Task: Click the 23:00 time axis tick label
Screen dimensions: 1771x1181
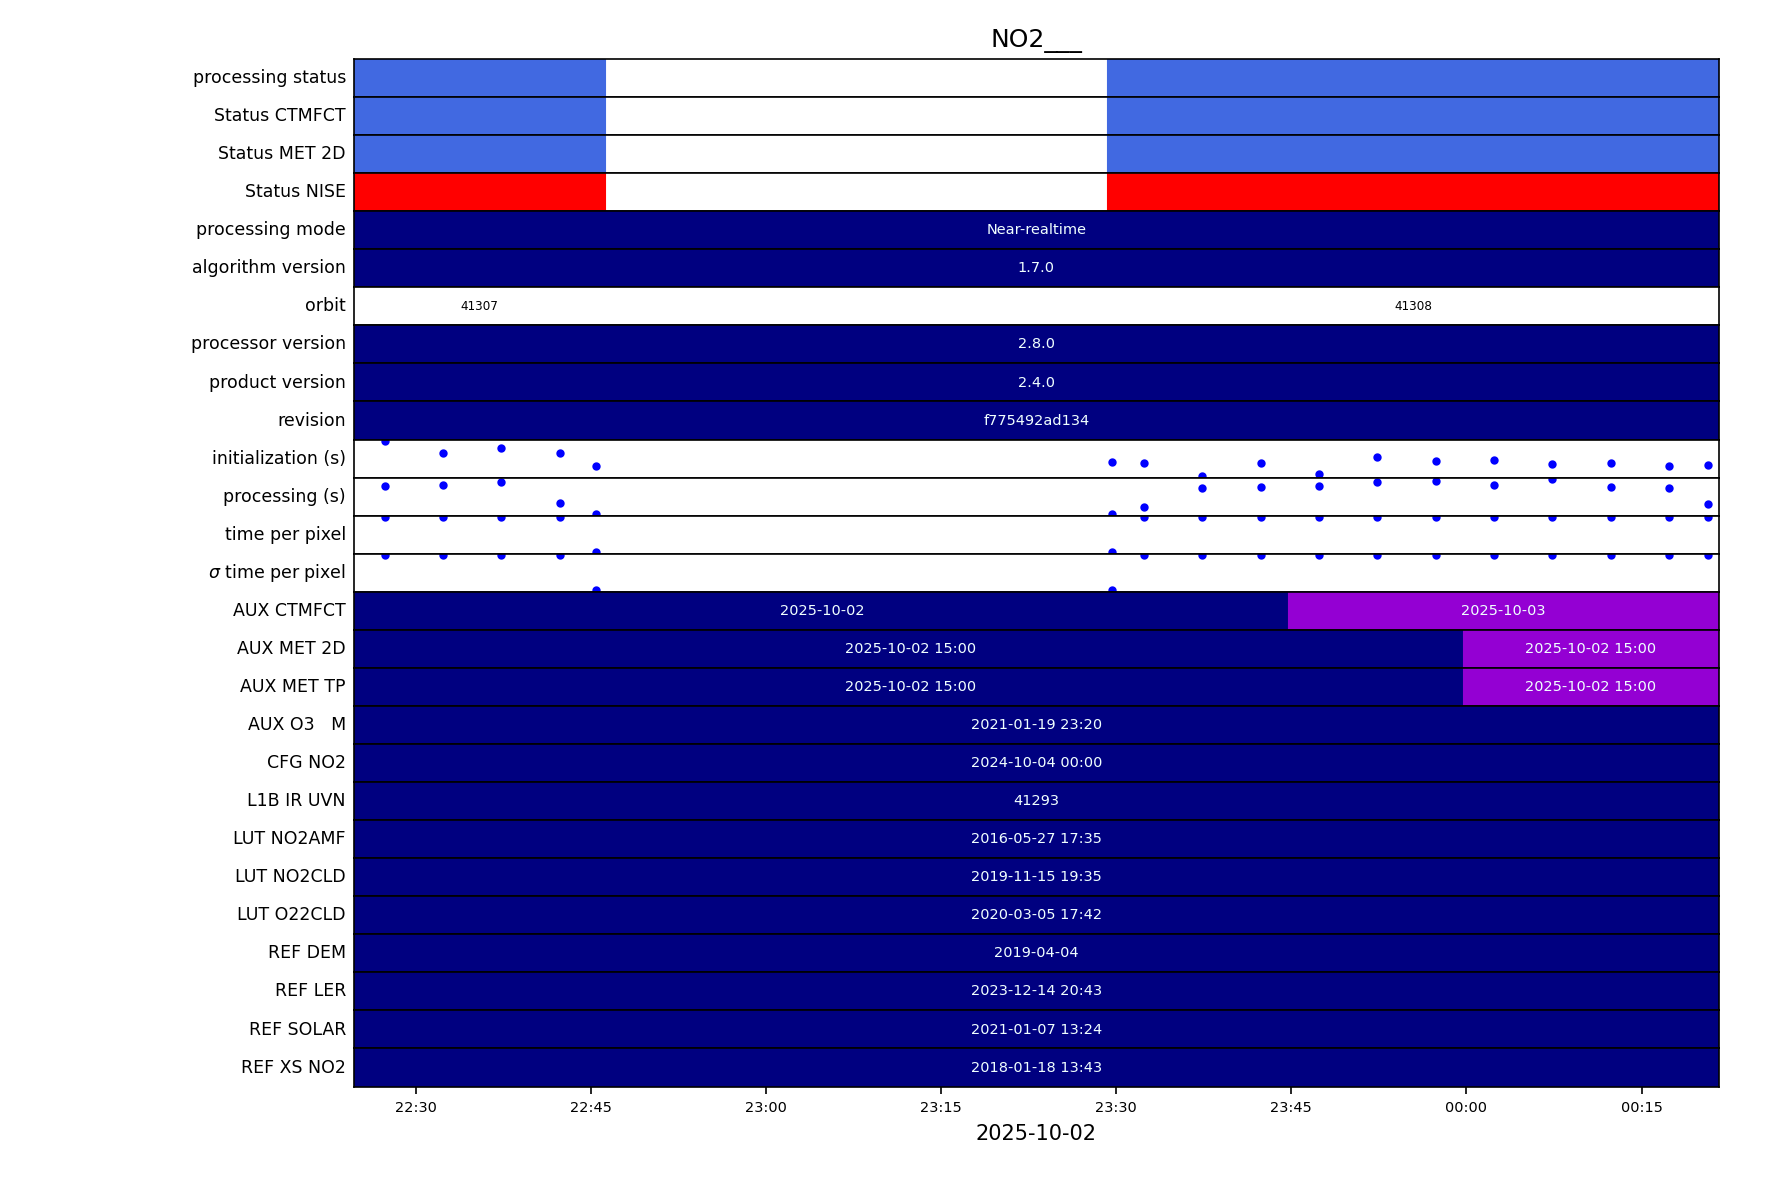Action: pyautogui.click(x=765, y=1107)
